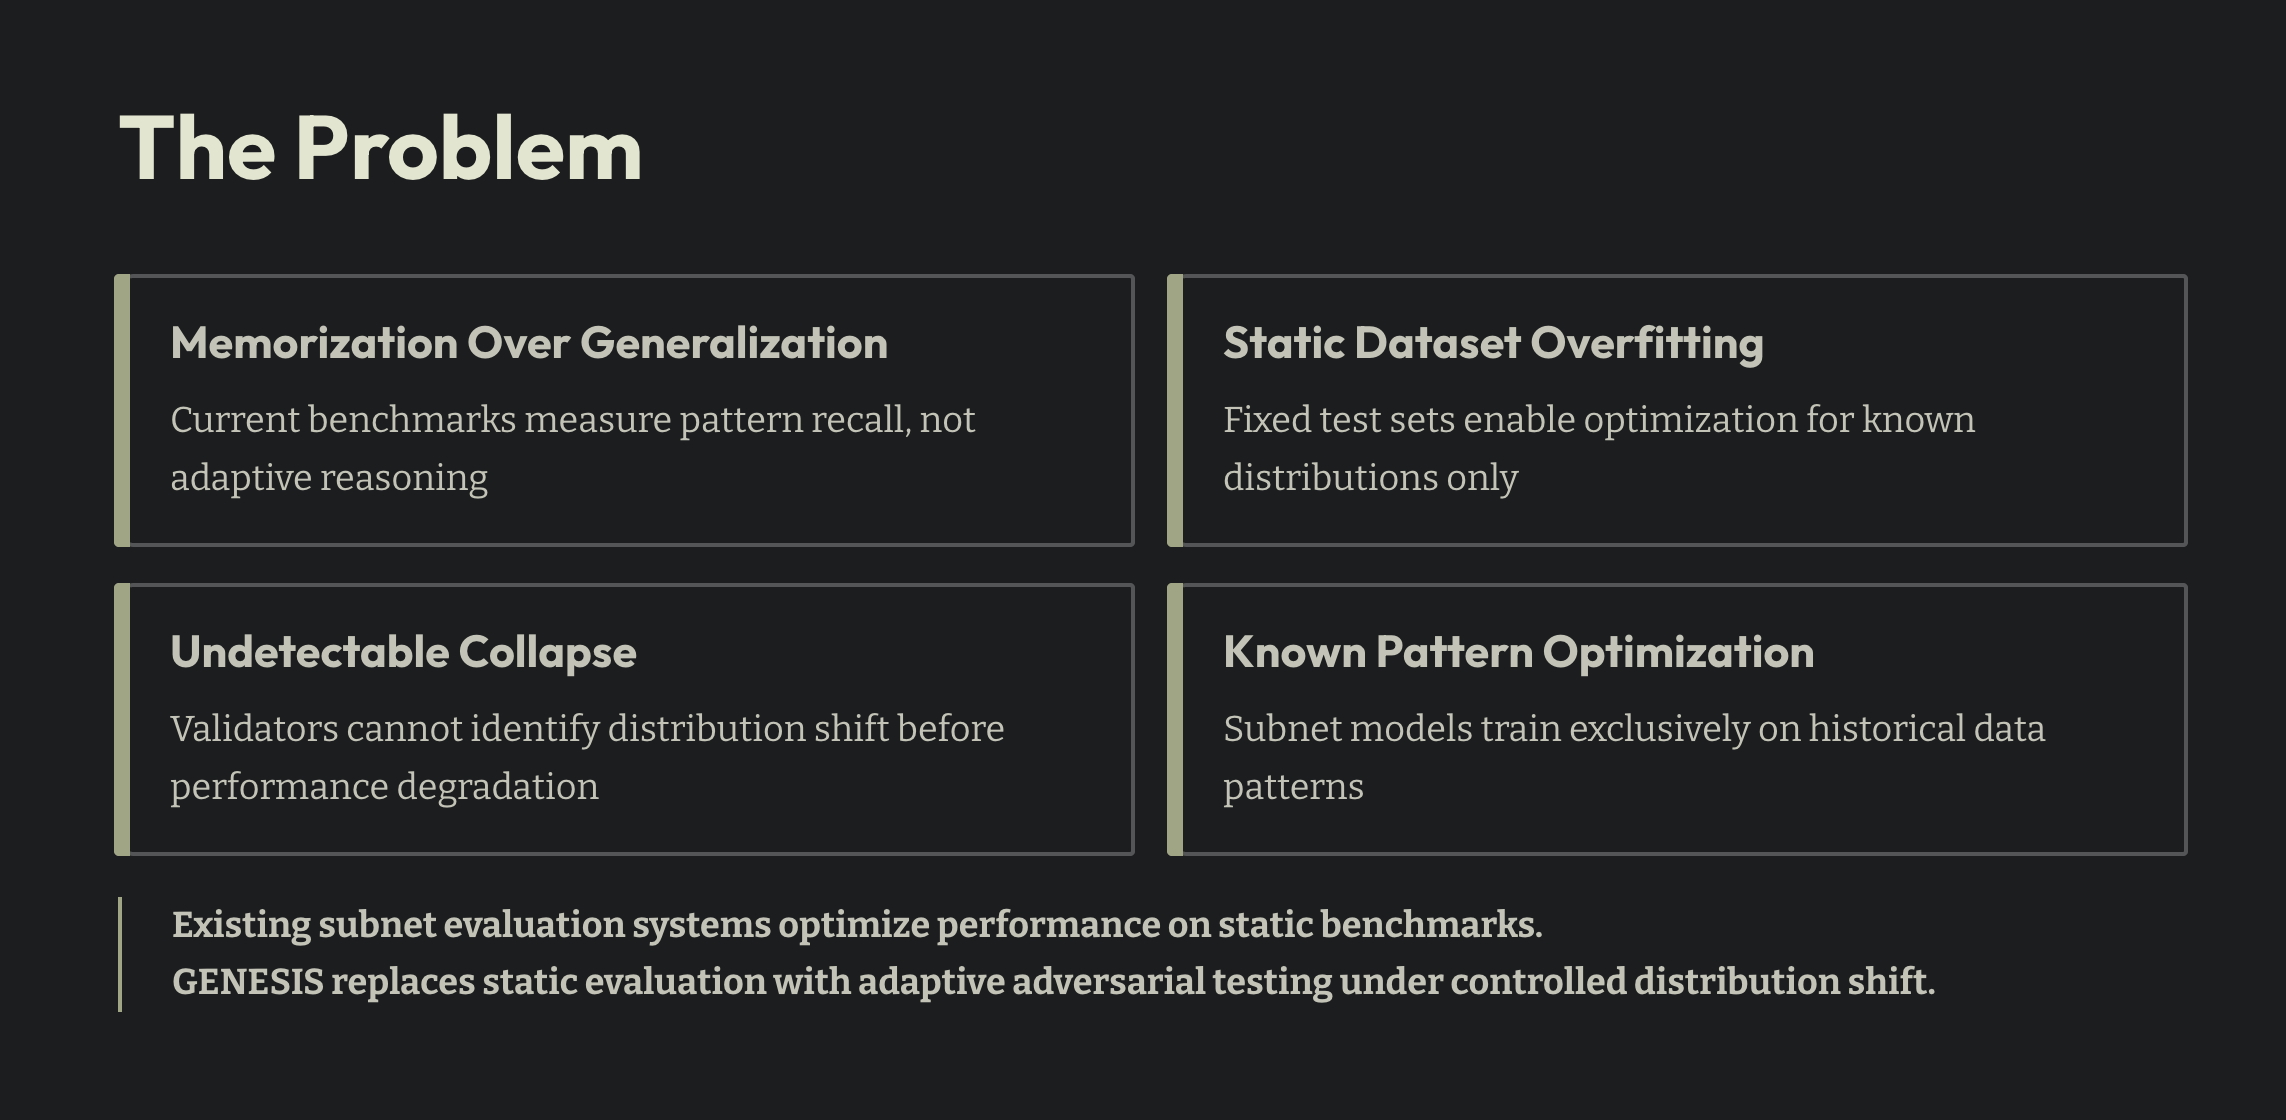Select the "Fixed test sets enable optimization" description

(1598, 420)
